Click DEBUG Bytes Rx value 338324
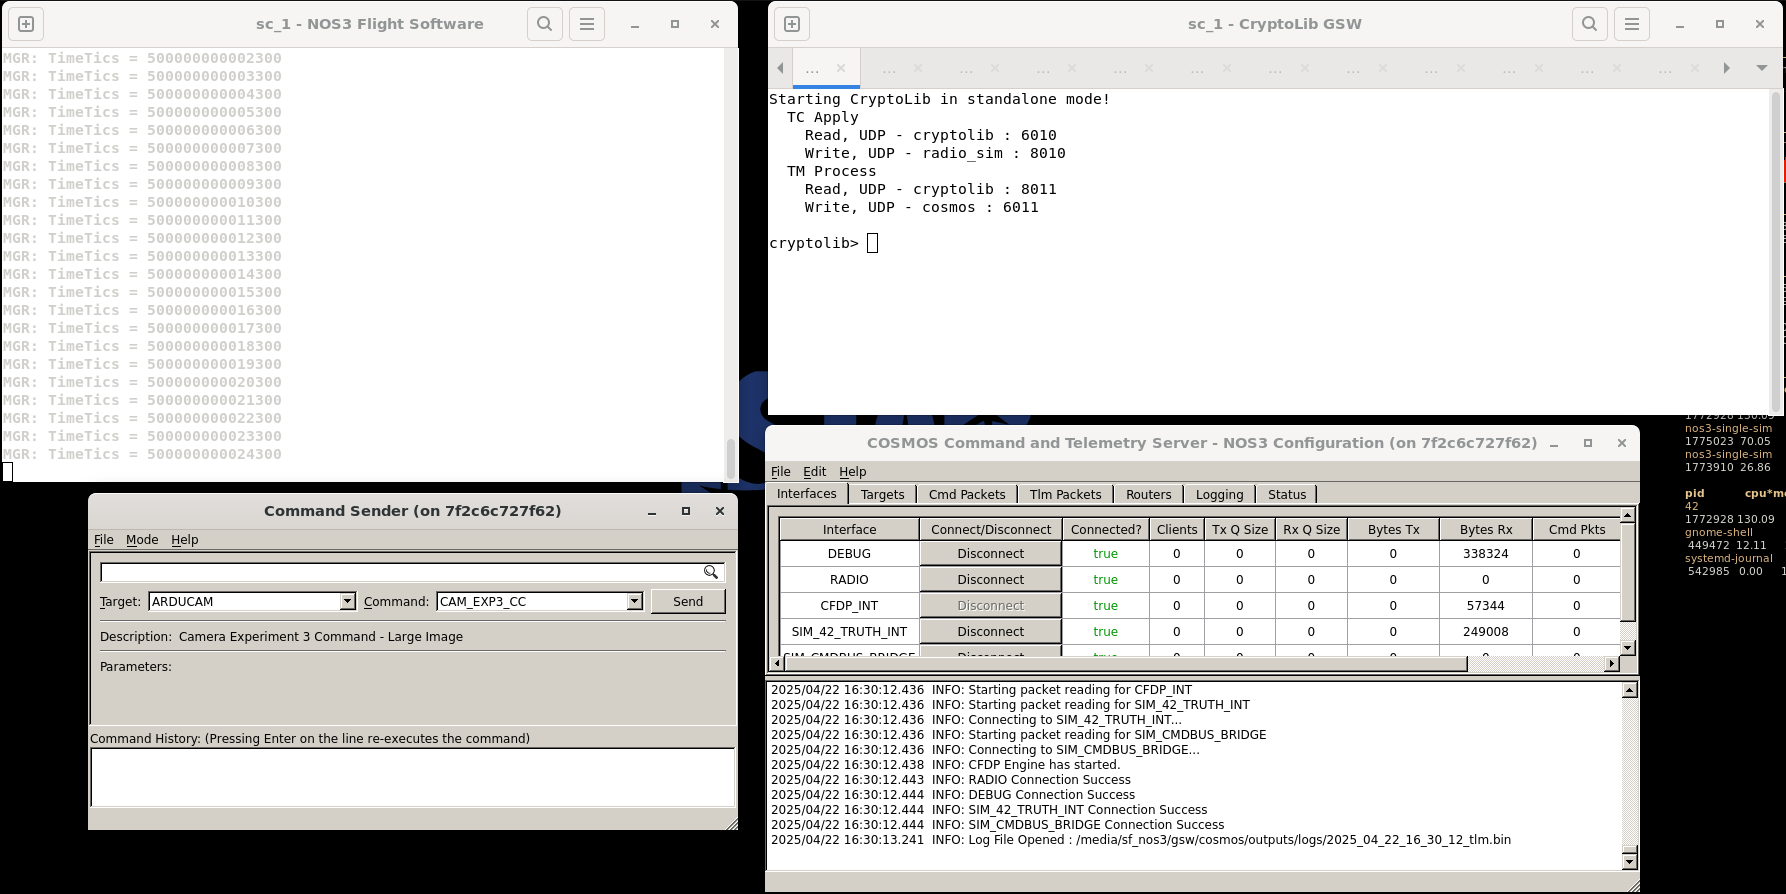 (1486, 553)
